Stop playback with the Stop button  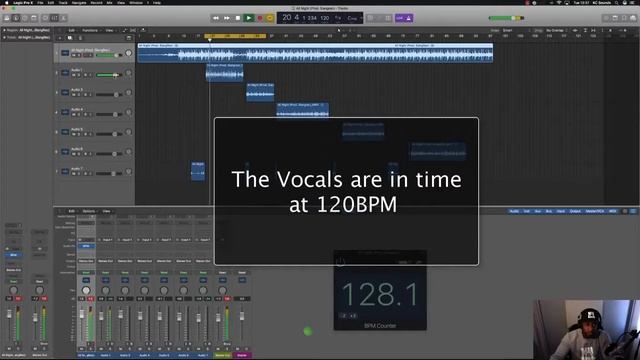click(238, 18)
